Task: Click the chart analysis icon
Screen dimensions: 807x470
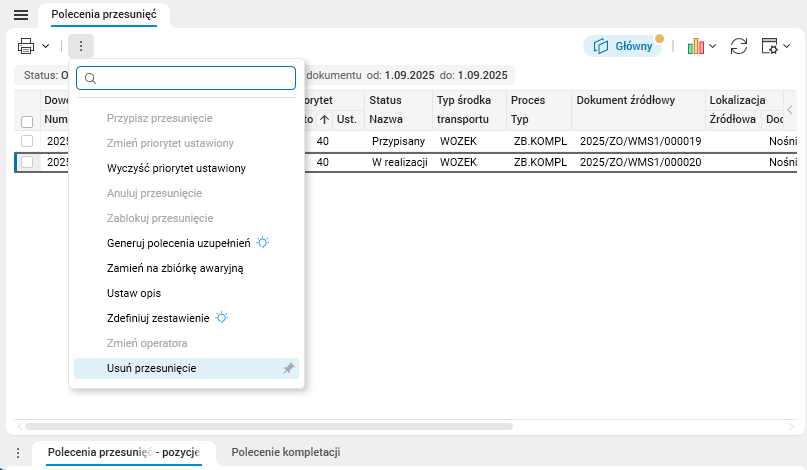Action: coord(696,46)
